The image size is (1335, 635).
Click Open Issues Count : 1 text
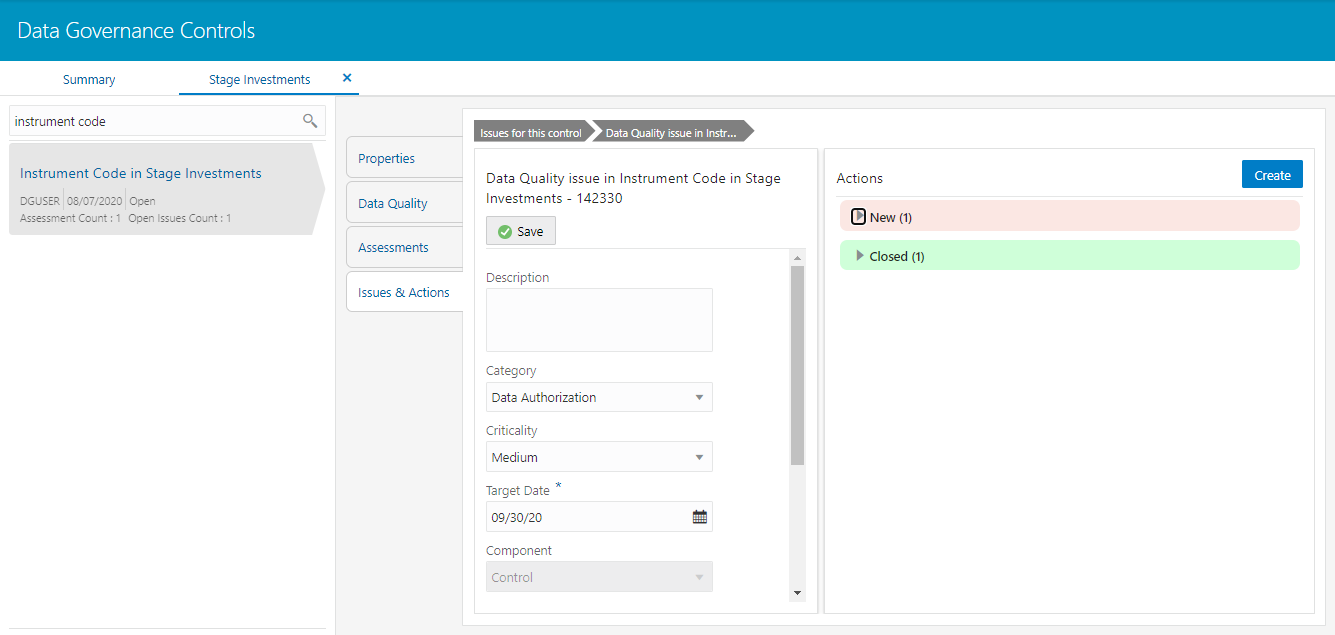coord(180,218)
